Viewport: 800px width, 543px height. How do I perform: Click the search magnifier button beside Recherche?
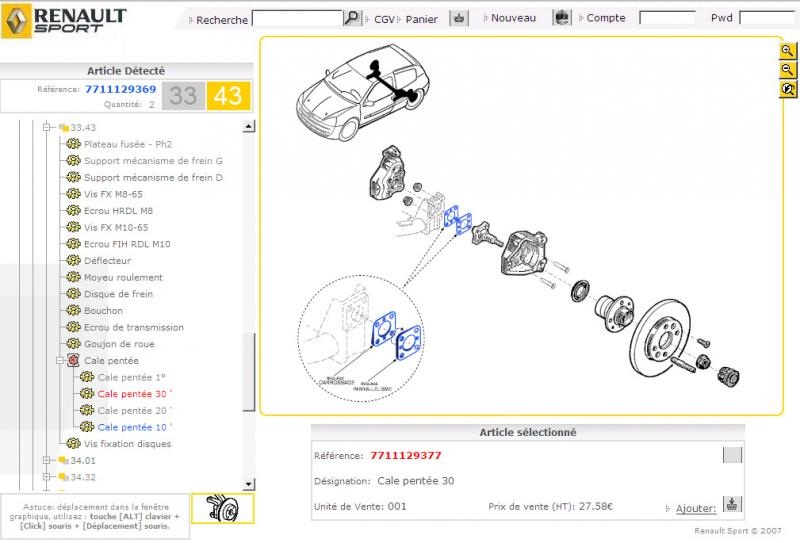[x=351, y=18]
